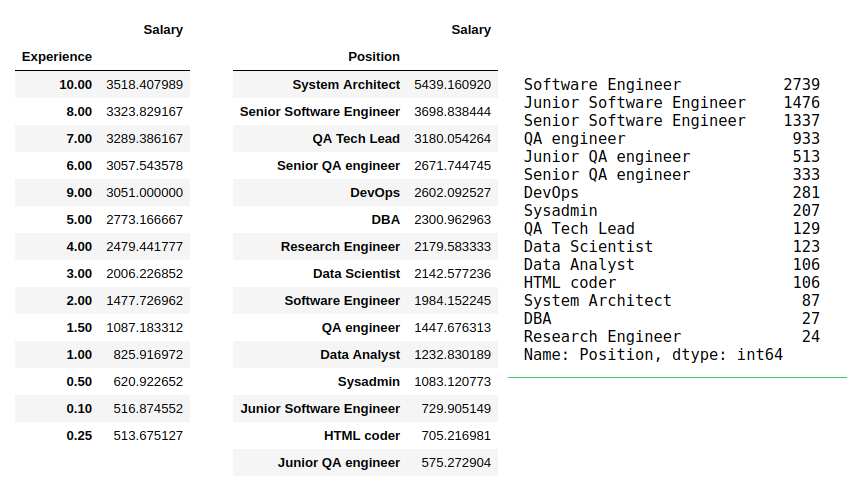Select System Architect row label in table
Image resolution: width=847 pixels, height=492 pixels.
[346, 85]
